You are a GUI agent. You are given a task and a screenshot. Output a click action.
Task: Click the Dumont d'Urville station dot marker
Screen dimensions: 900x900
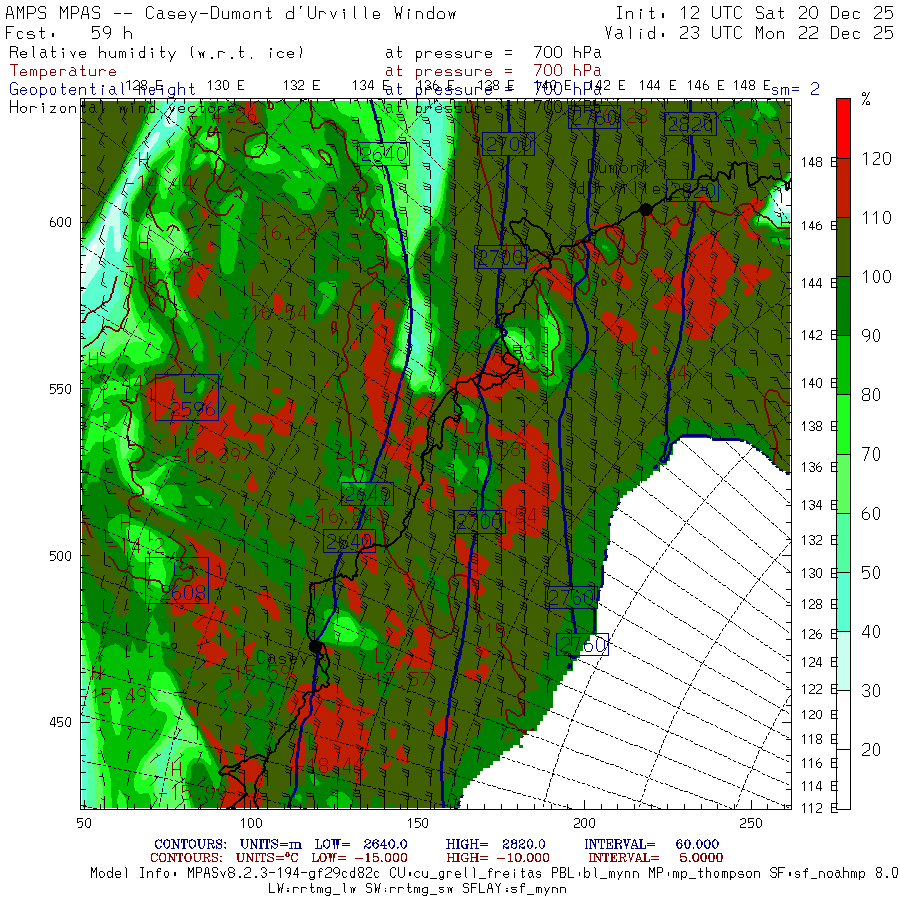coord(646,210)
